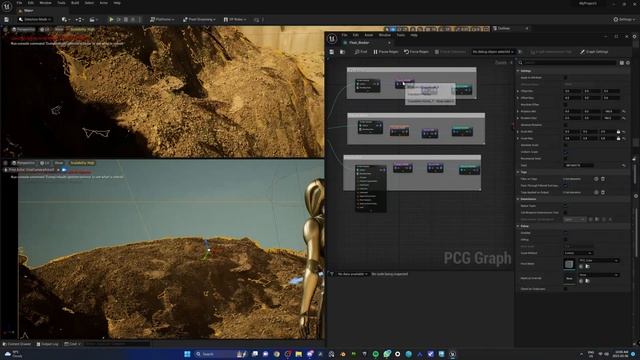Click browse-to icon under Material Override dropdown
The image size is (640, 360).
pos(587,281)
